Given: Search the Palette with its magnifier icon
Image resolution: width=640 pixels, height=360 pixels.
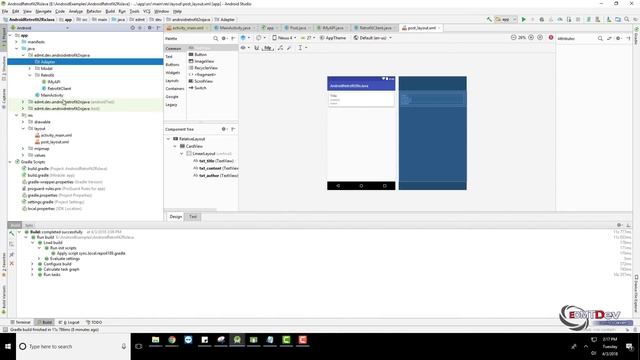Looking at the screenshot, I should (x=215, y=38).
